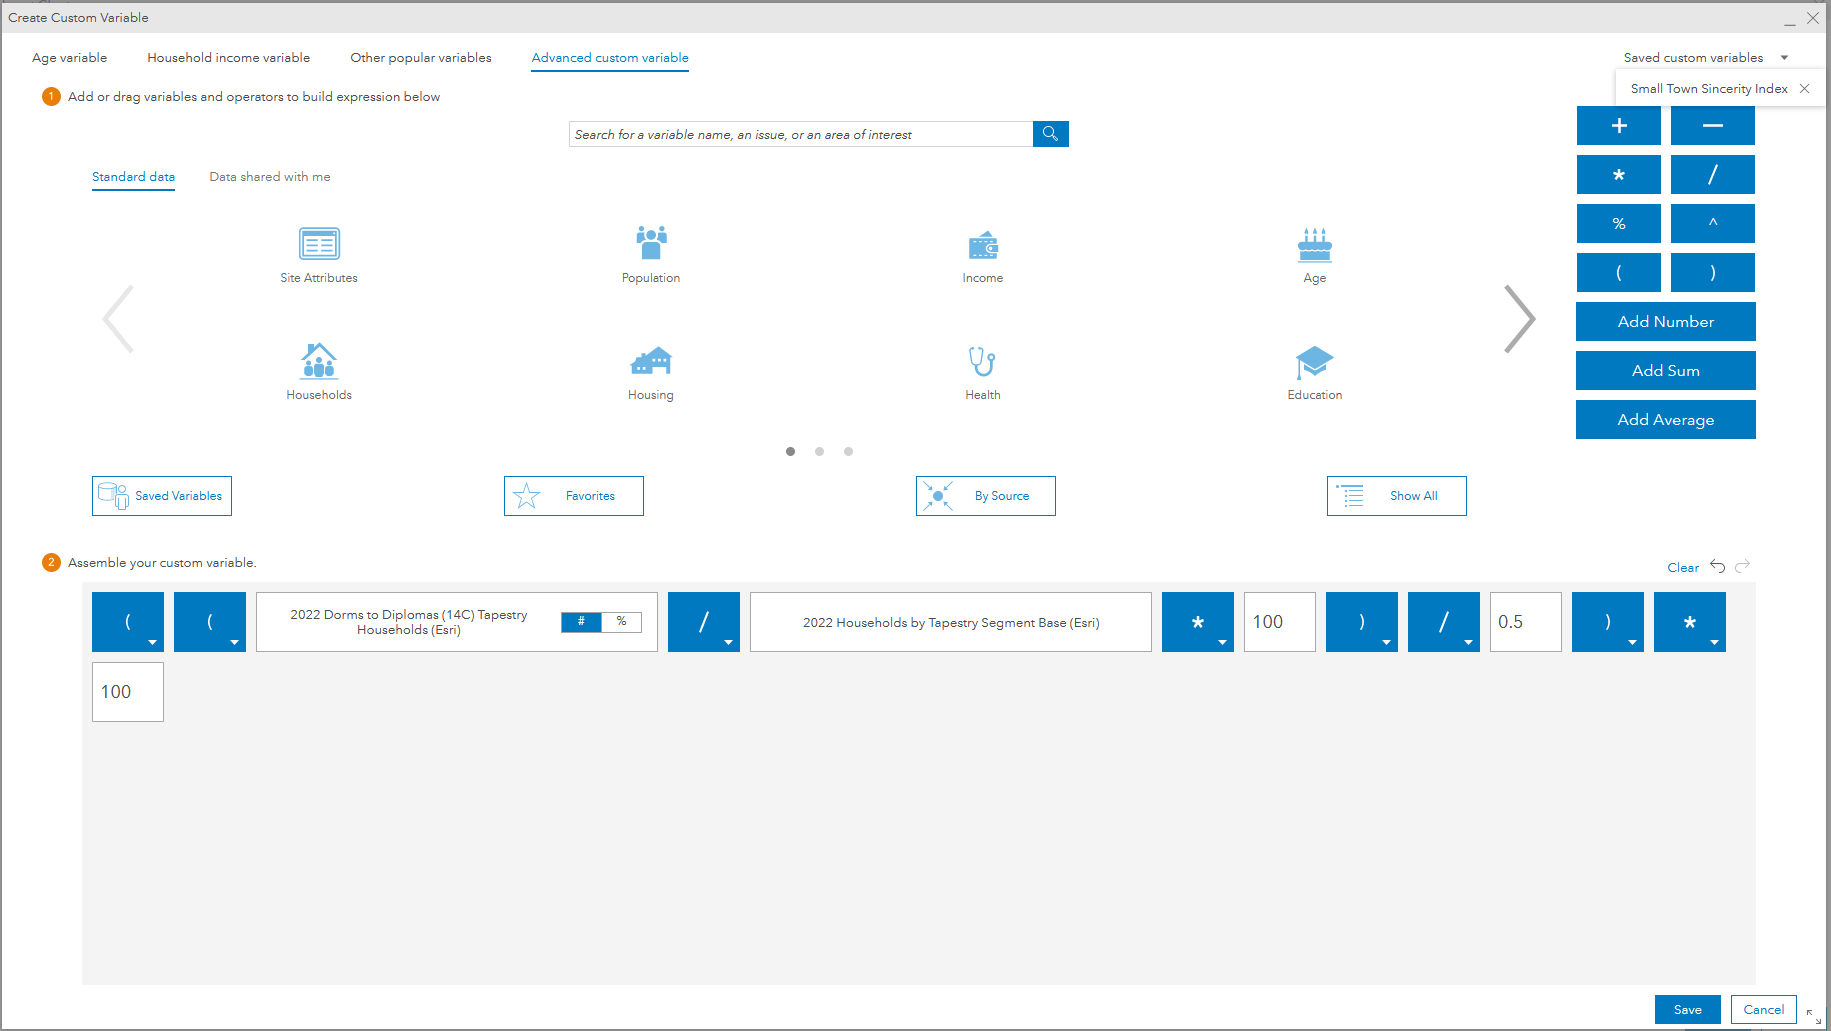The image size is (1831, 1031).
Task: Open the Data shared with me tab
Action: pyautogui.click(x=269, y=176)
